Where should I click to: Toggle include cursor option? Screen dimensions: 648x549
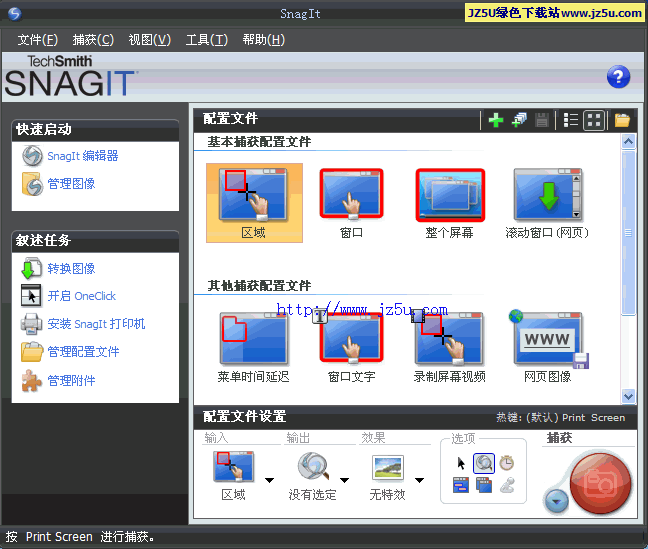[x=461, y=463]
